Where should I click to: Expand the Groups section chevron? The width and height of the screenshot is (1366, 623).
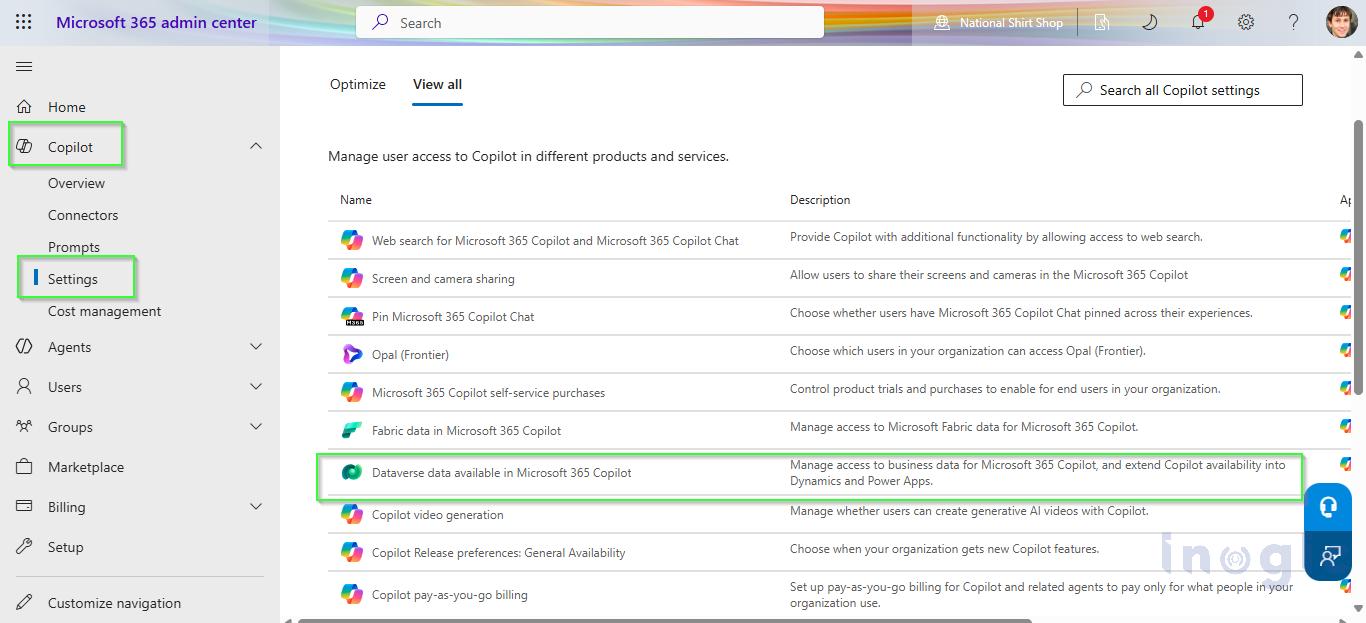pos(256,426)
